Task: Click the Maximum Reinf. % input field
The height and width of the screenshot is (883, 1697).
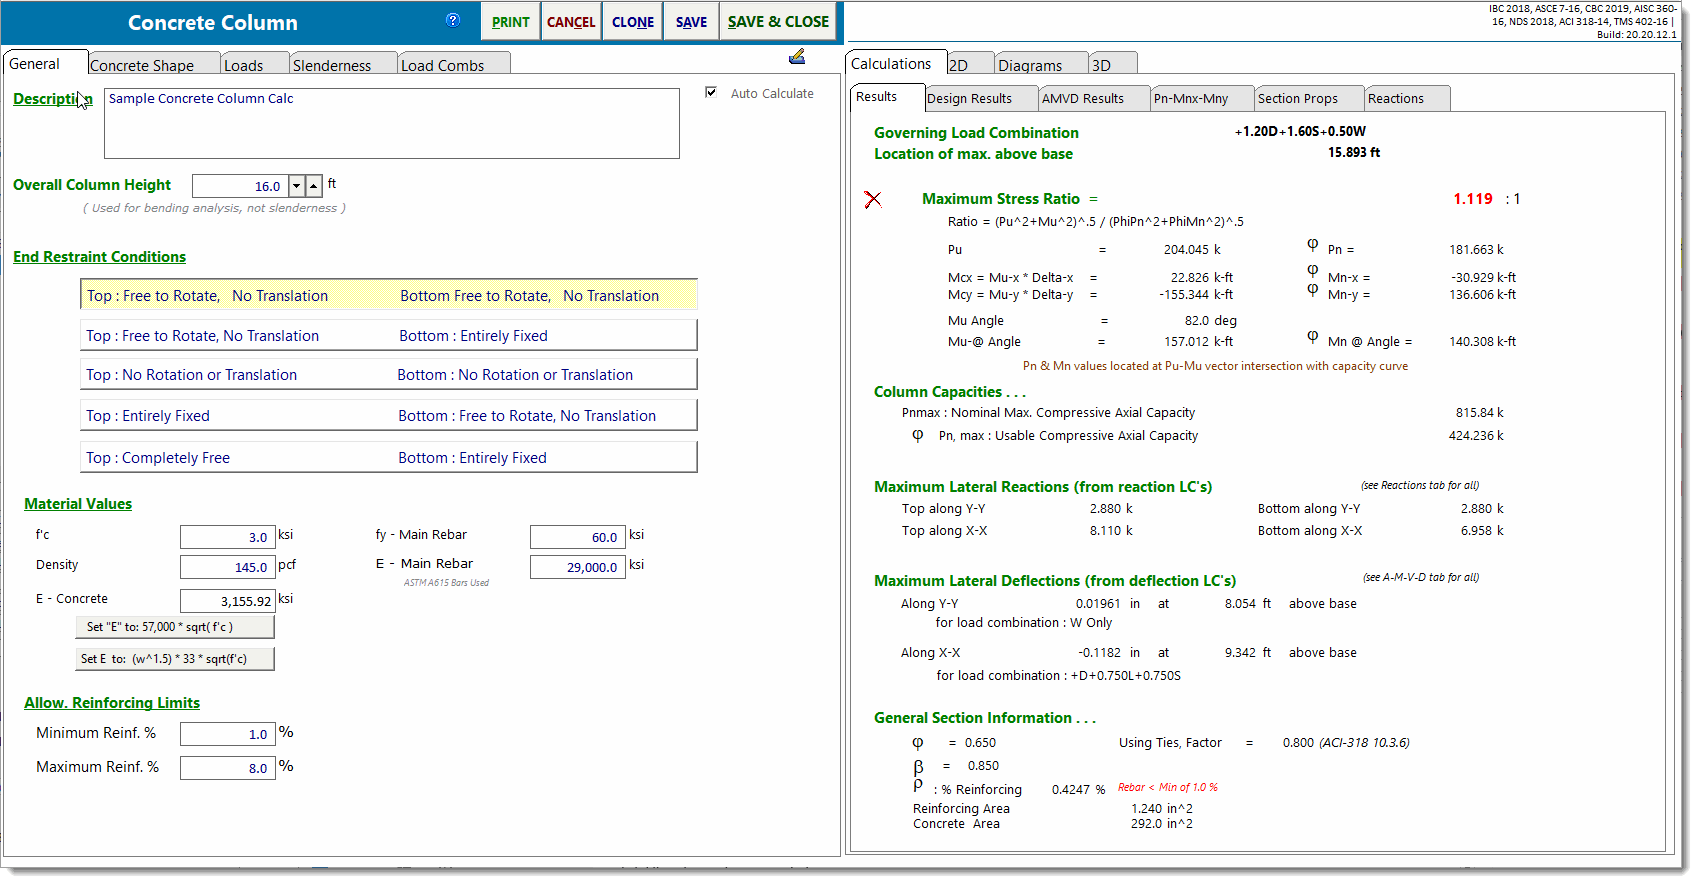Action: click(x=226, y=768)
